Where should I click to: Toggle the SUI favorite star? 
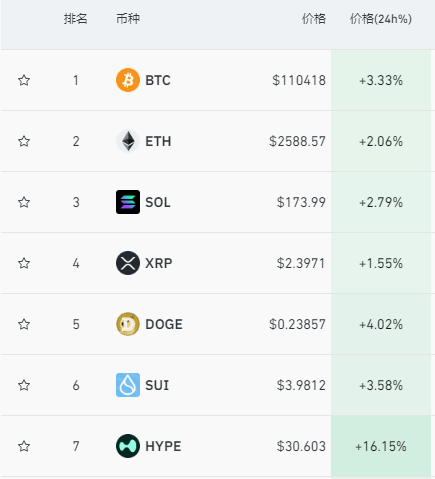point(24,385)
